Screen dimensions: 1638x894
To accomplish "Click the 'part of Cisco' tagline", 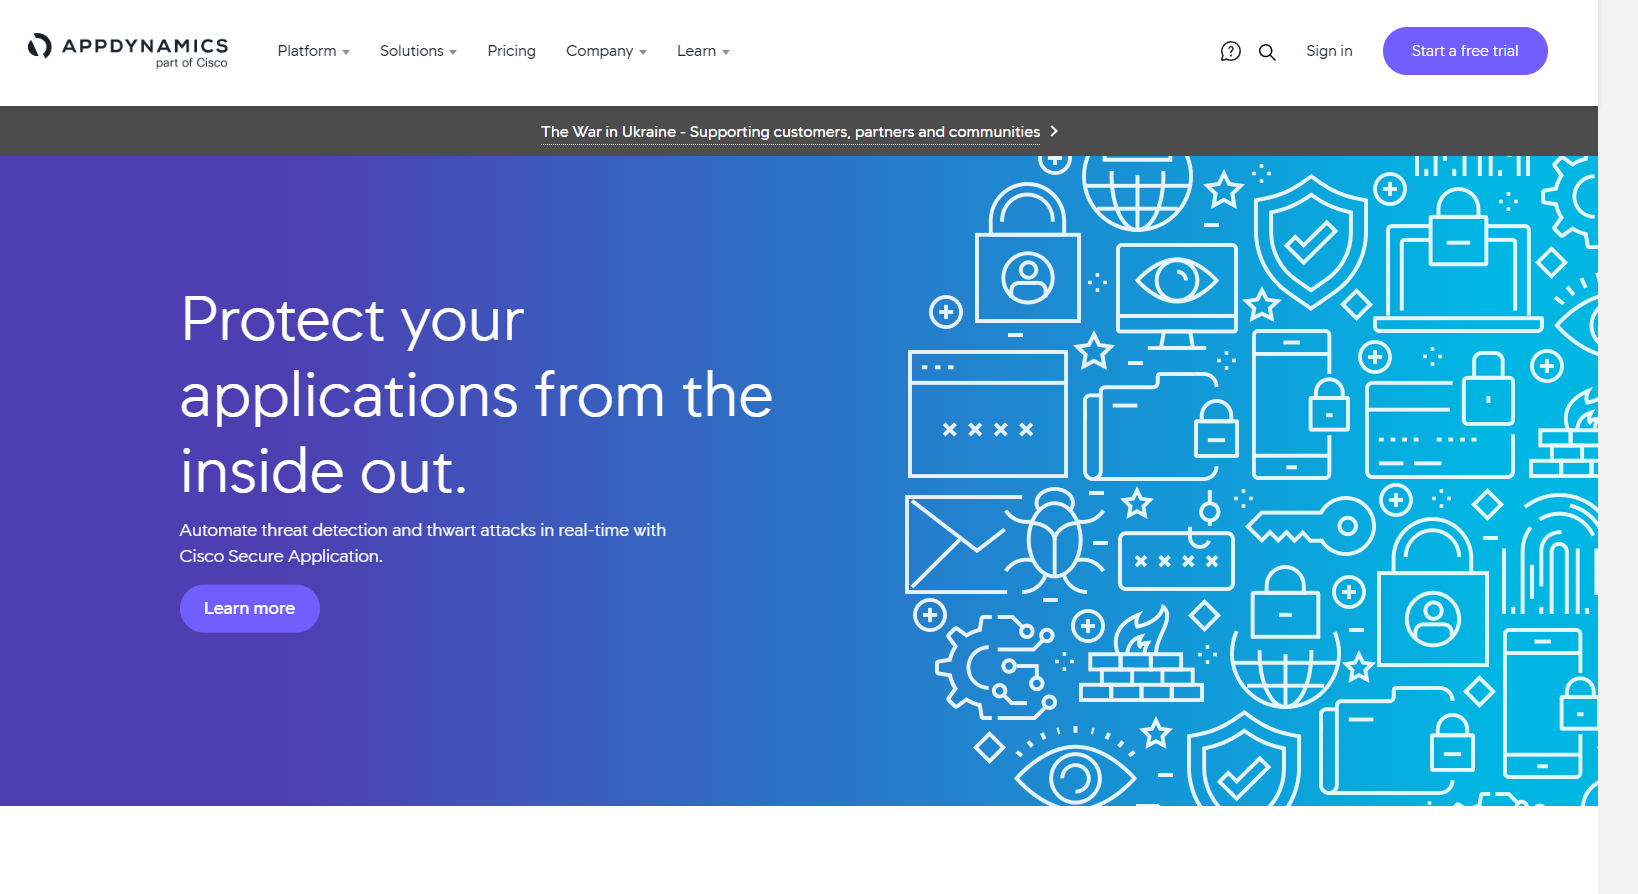I will click(x=191, y=63).
